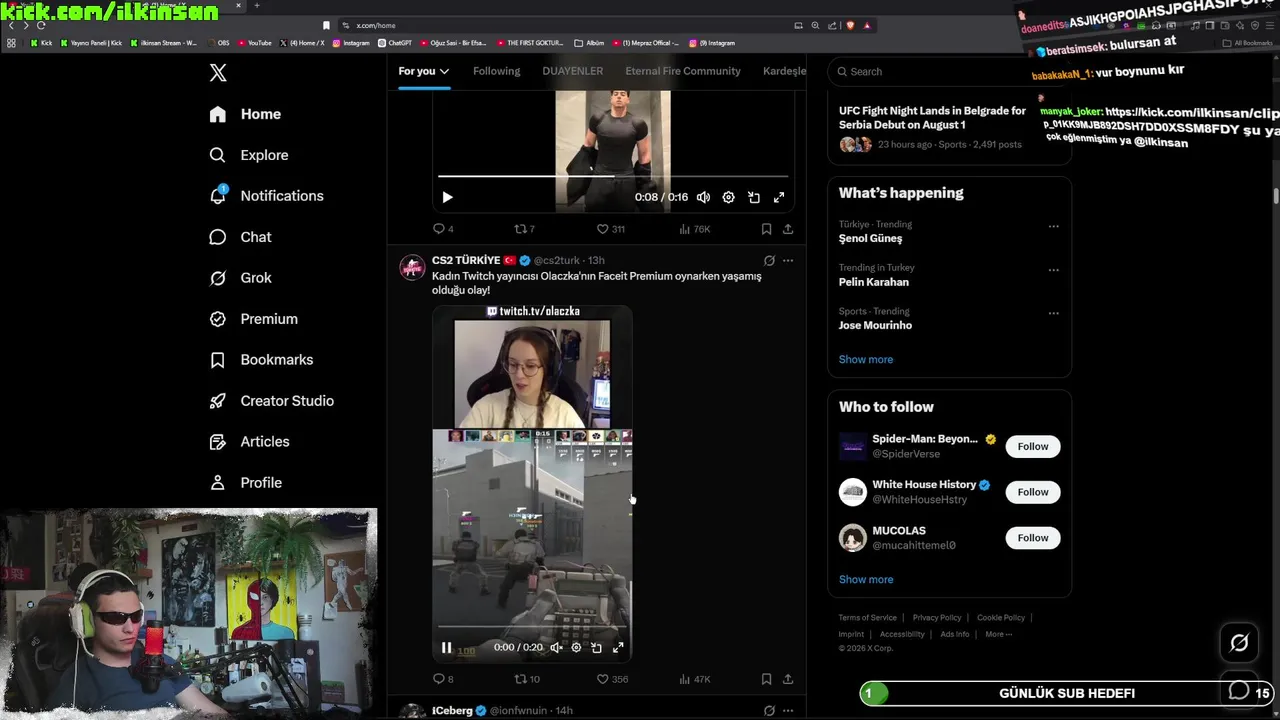Image resolution: width=1280 pixels, height=720 pixels.
Task: Bookmark the CS2 TÜRKİYE post
Action: pyautogui.click(x=766, y=679)
